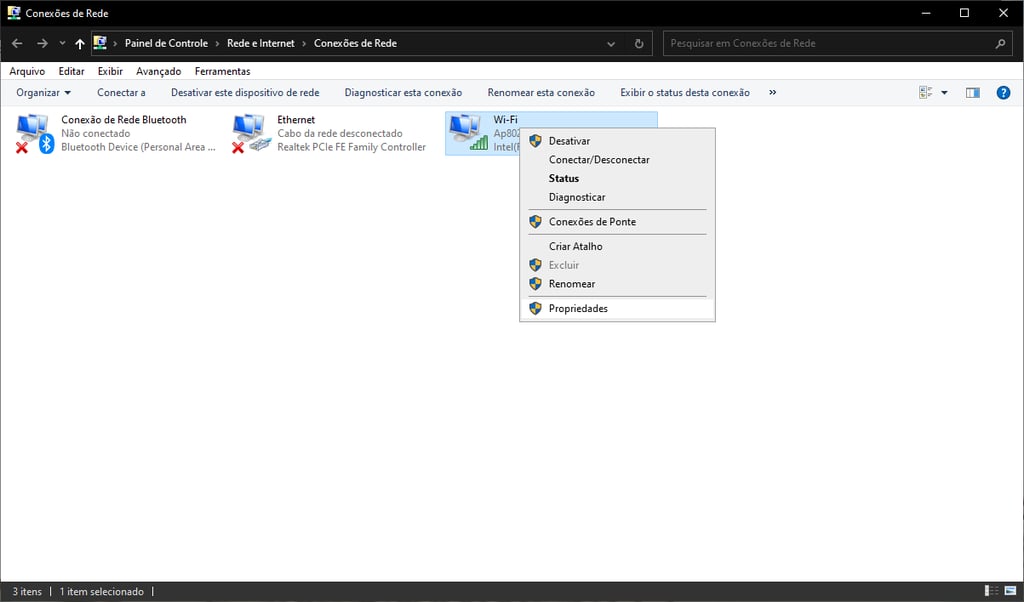Select the Conexão de Rede Bluetooth adapter icon
The width and height of the screenshot is (1024, 602).
coord(34,133)
